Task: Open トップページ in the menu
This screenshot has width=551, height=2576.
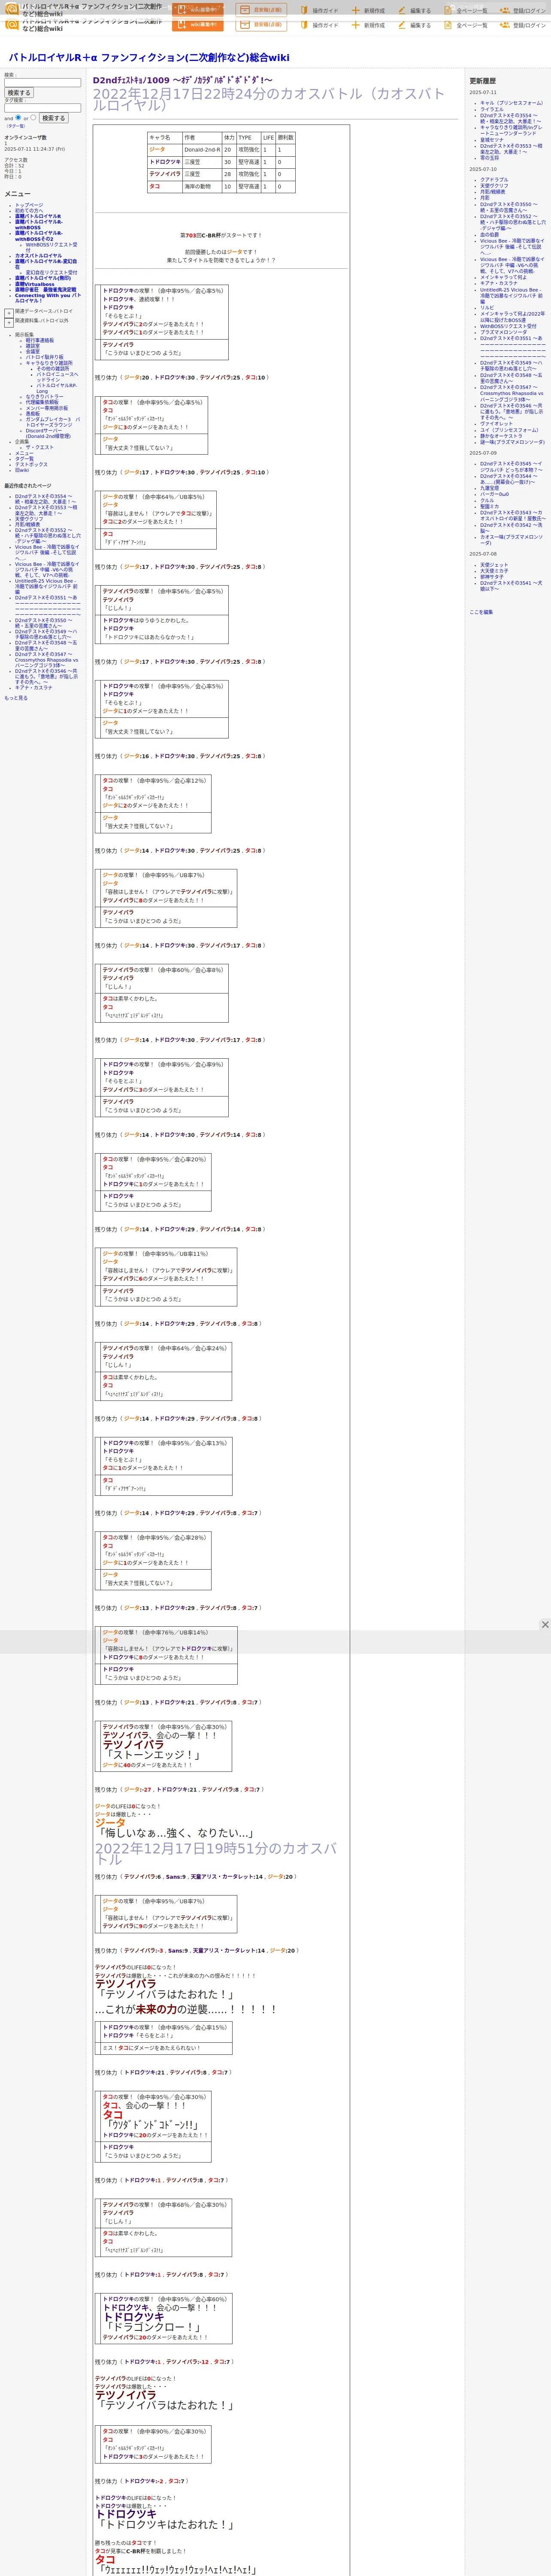Action: (29, 205)
